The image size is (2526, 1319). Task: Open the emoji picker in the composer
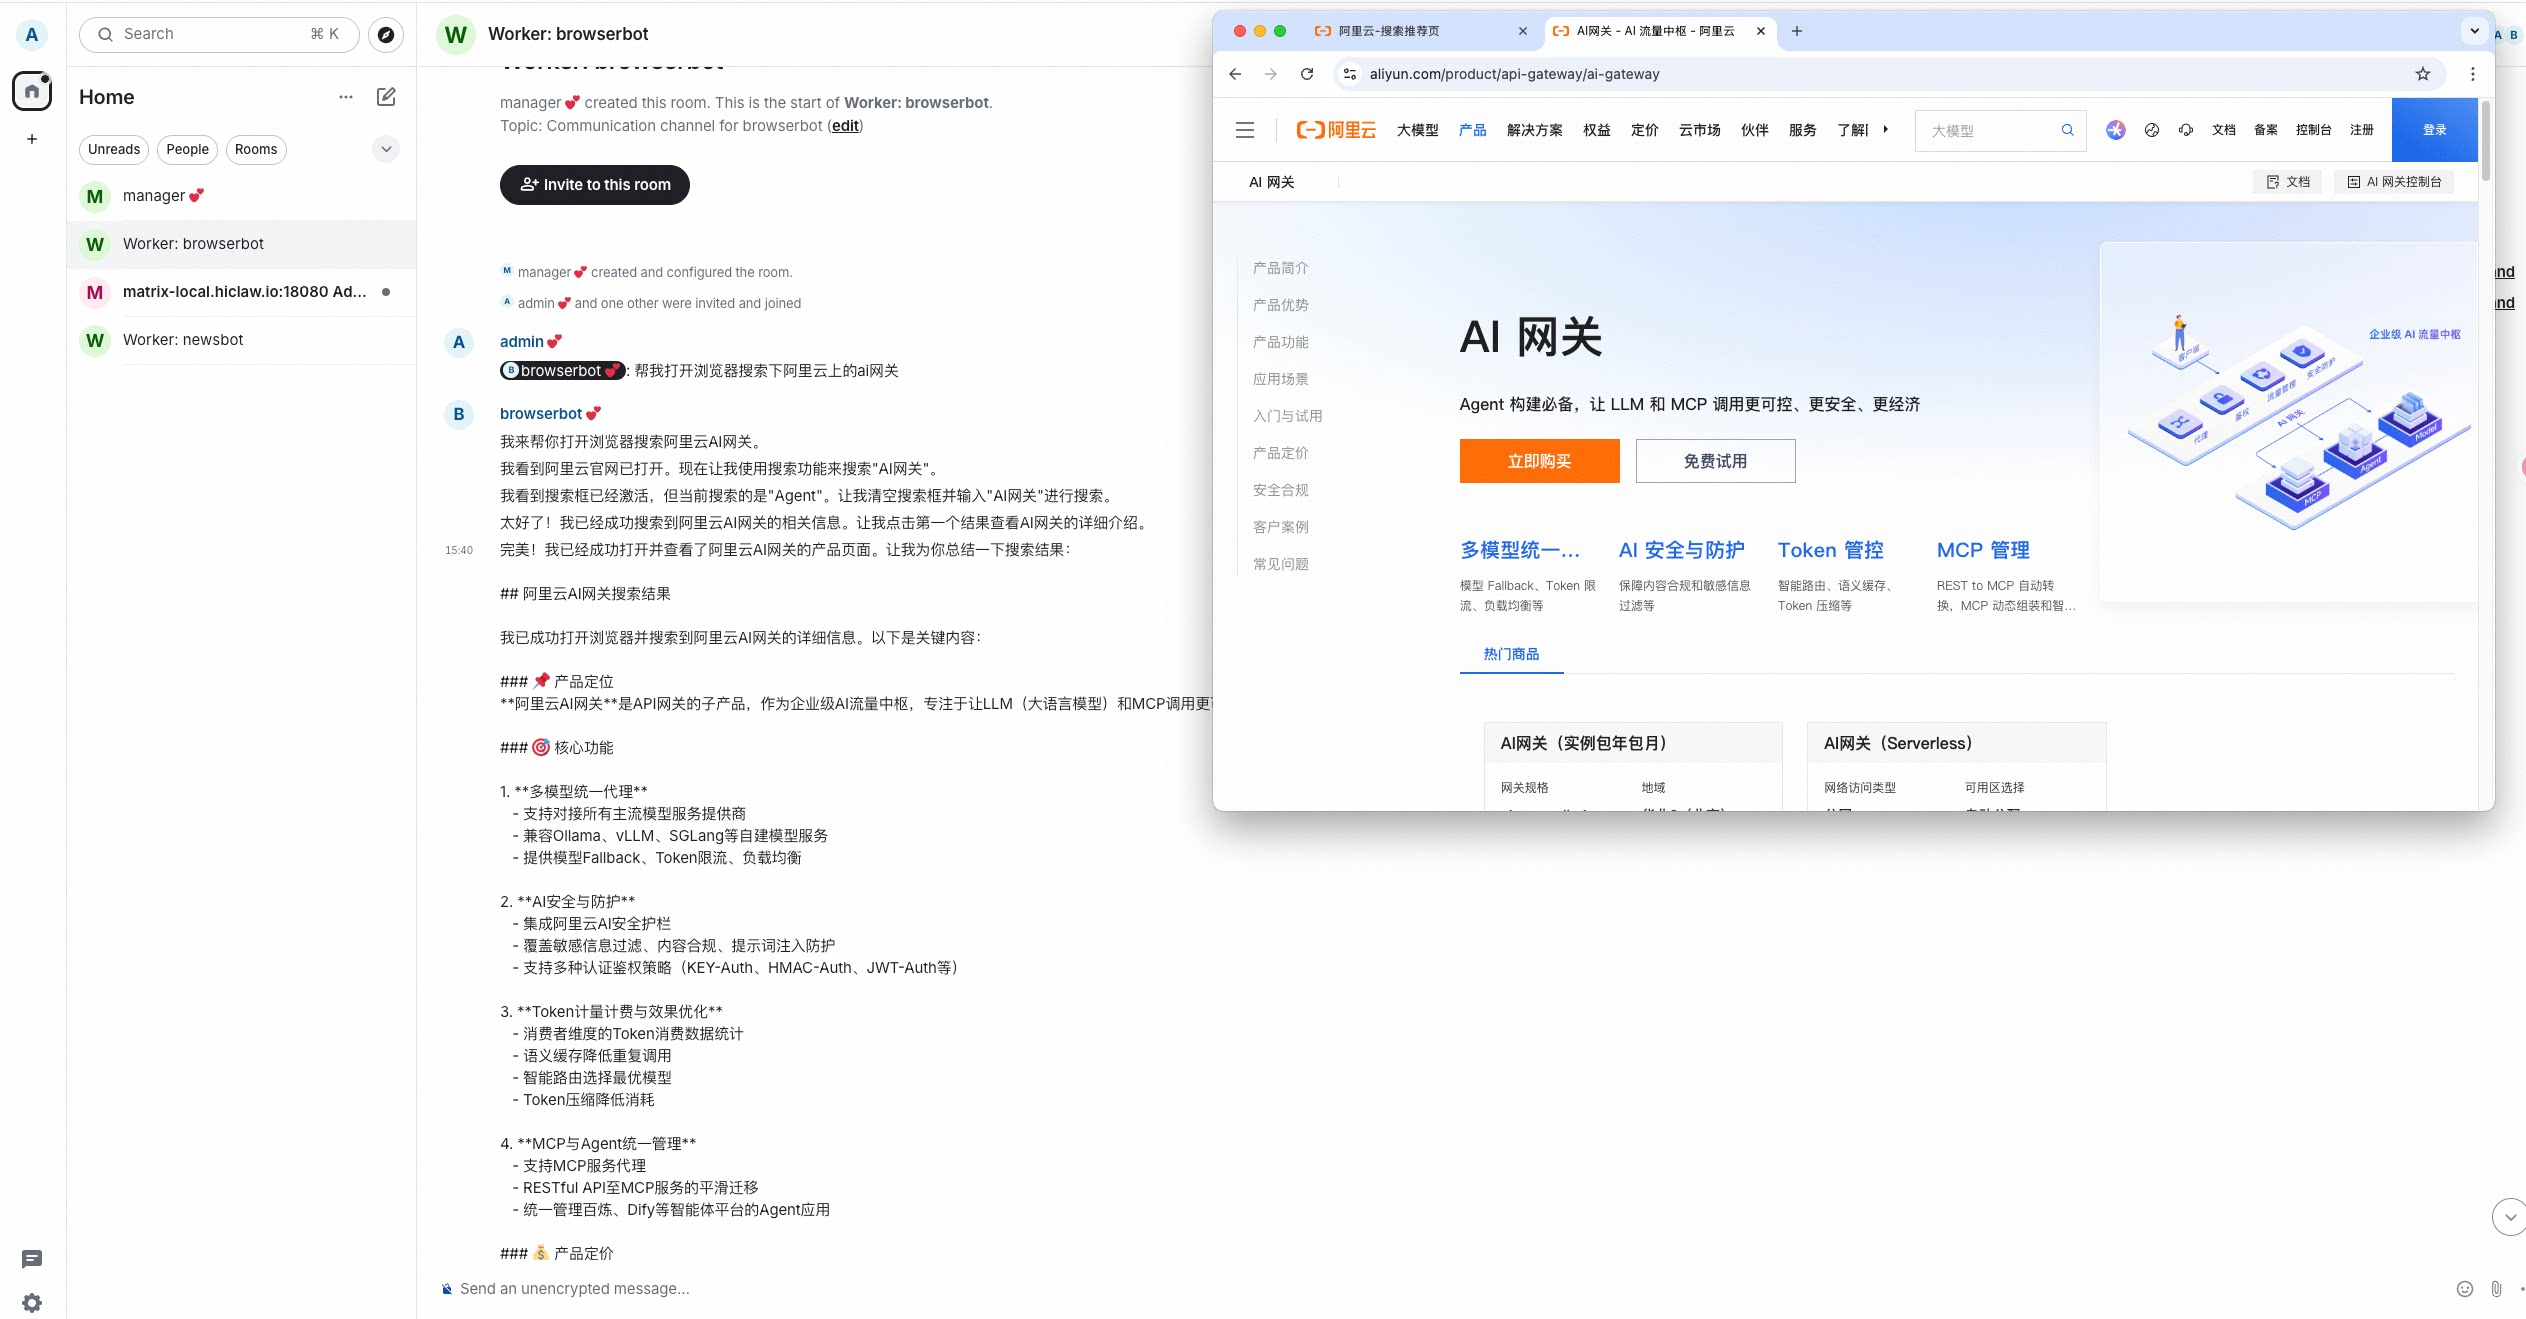pyautogui.click(x=2463, y=1288)
